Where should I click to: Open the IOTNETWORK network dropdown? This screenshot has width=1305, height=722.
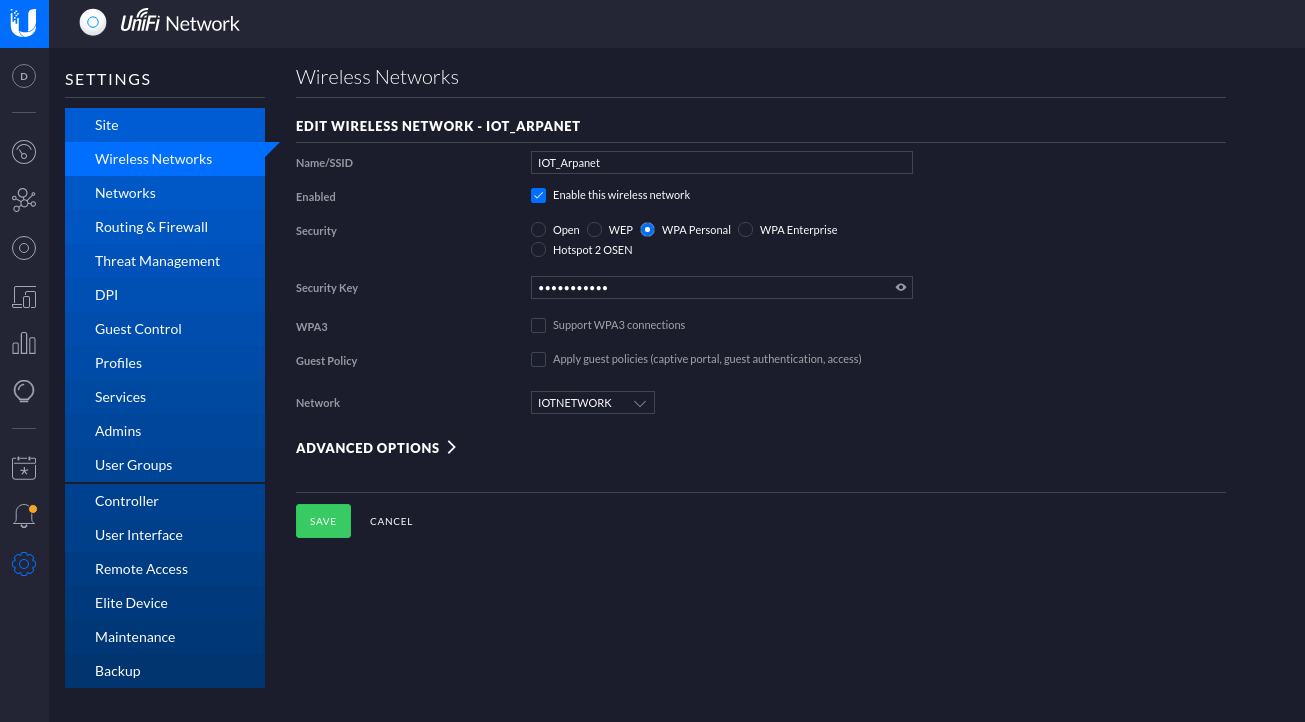click(x=592, y=402)
